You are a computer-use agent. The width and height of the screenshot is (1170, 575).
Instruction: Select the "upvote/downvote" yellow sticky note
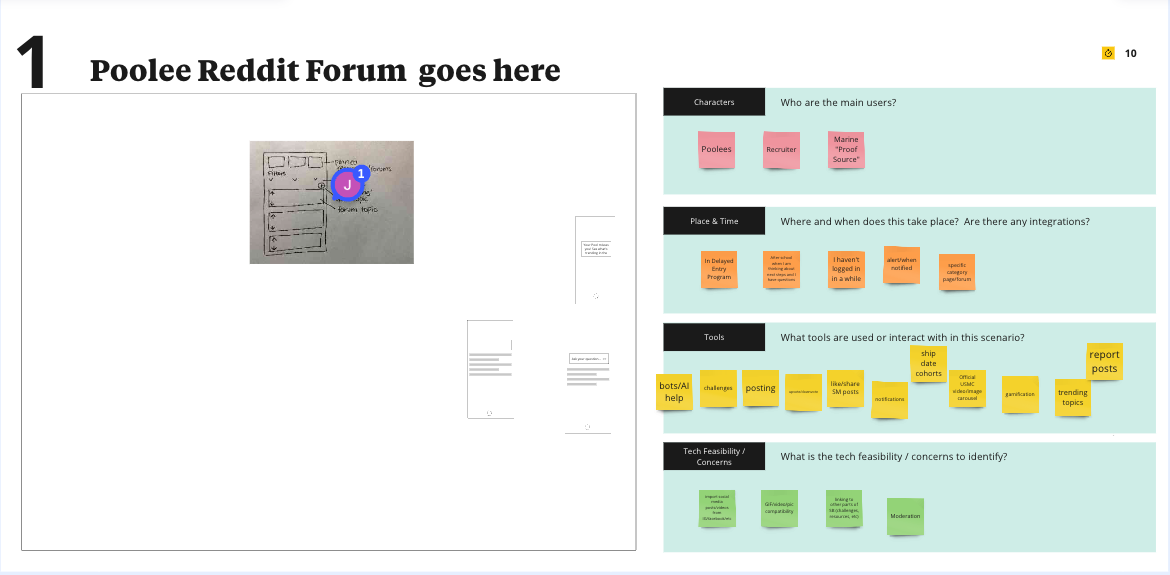click(803, 392)
